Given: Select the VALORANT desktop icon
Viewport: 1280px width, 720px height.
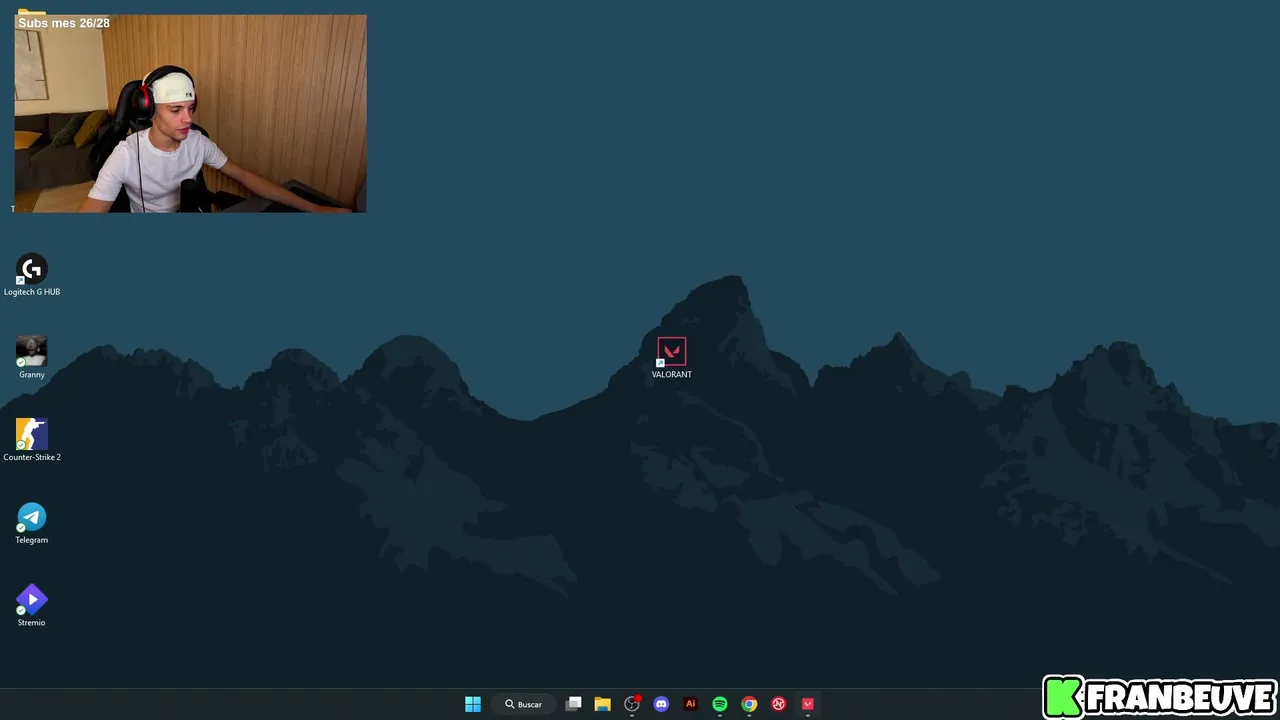Looking at the screenshot, I should 671,358.
